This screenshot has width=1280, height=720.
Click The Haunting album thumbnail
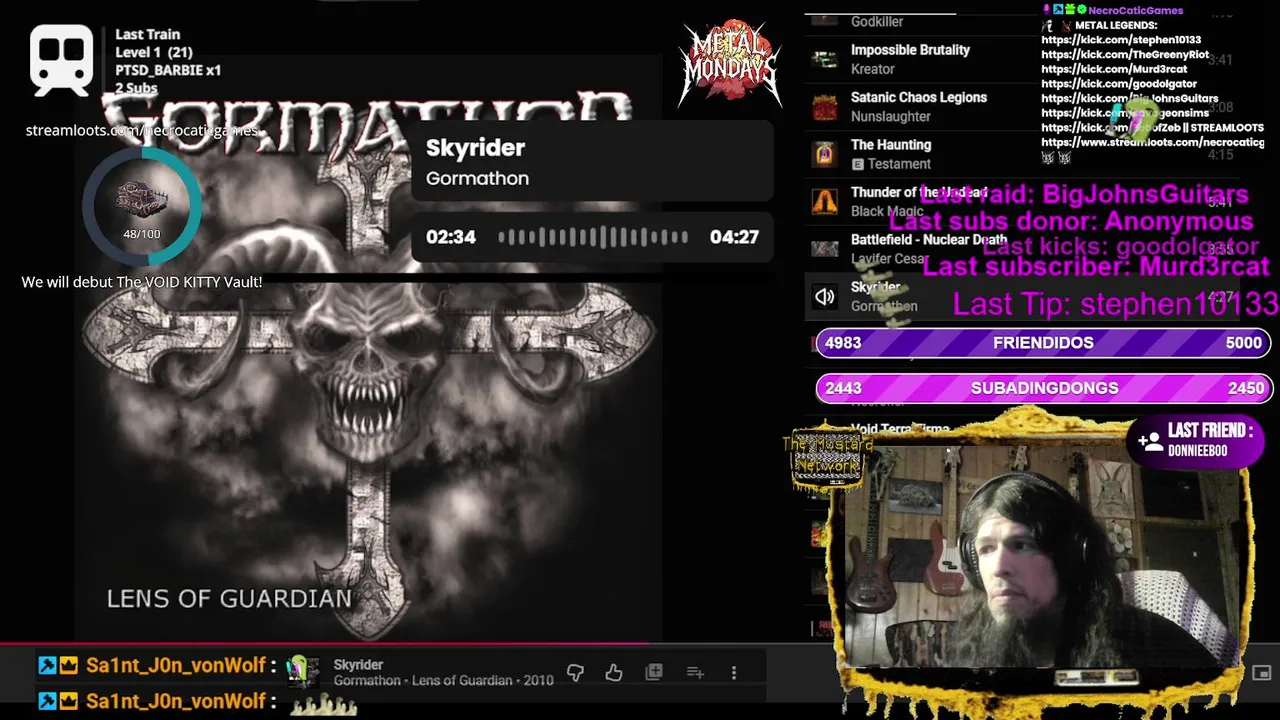coord(825,154)
